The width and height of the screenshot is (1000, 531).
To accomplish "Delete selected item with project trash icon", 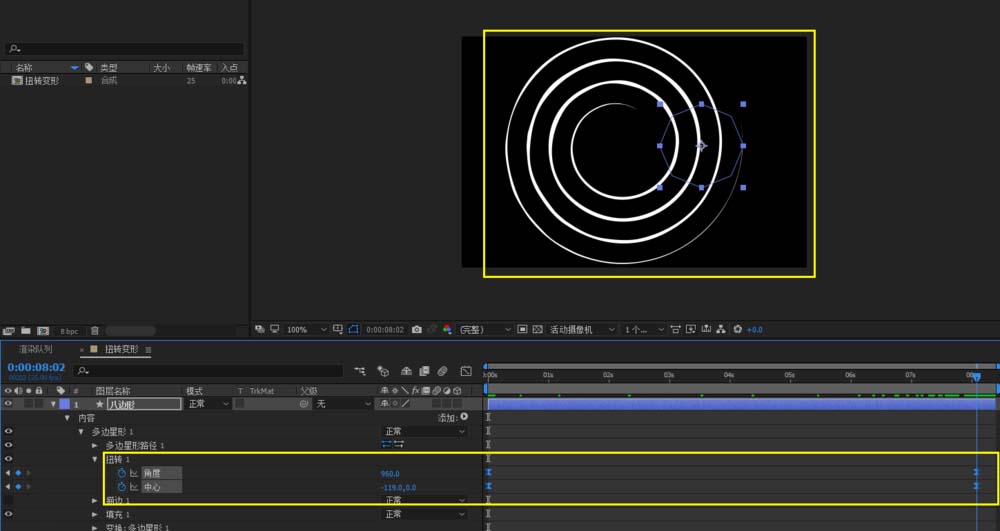I will [x=95, y=330].
